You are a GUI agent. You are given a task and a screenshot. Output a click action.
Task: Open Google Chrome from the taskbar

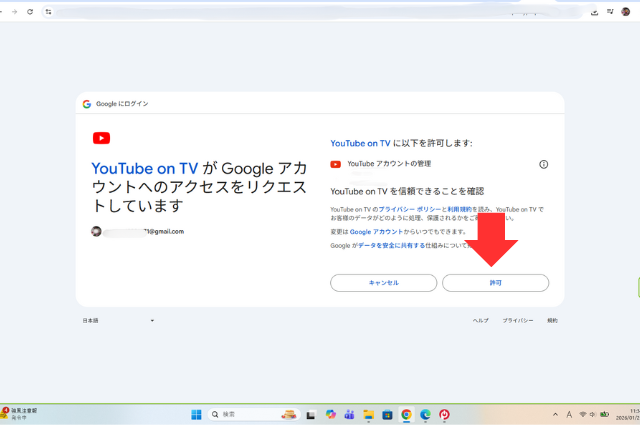coord(406,414)
